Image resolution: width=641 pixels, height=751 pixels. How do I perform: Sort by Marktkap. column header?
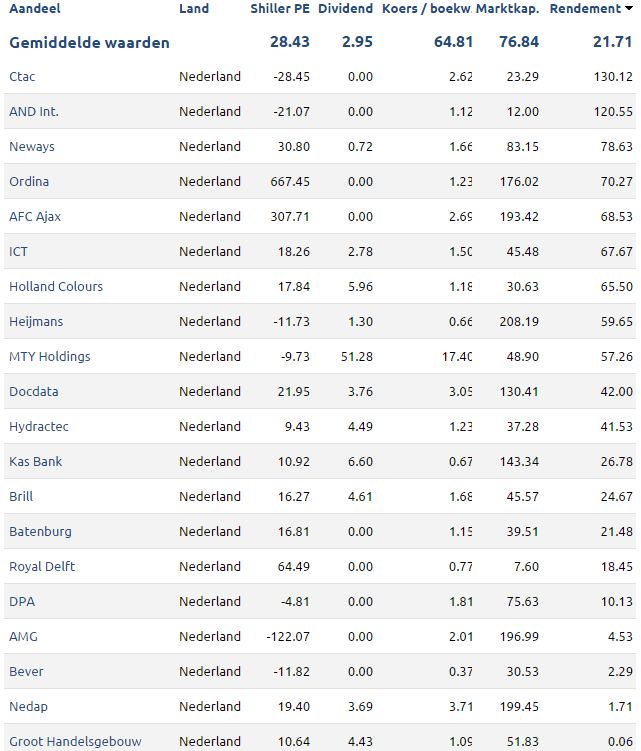click(507, 9)
